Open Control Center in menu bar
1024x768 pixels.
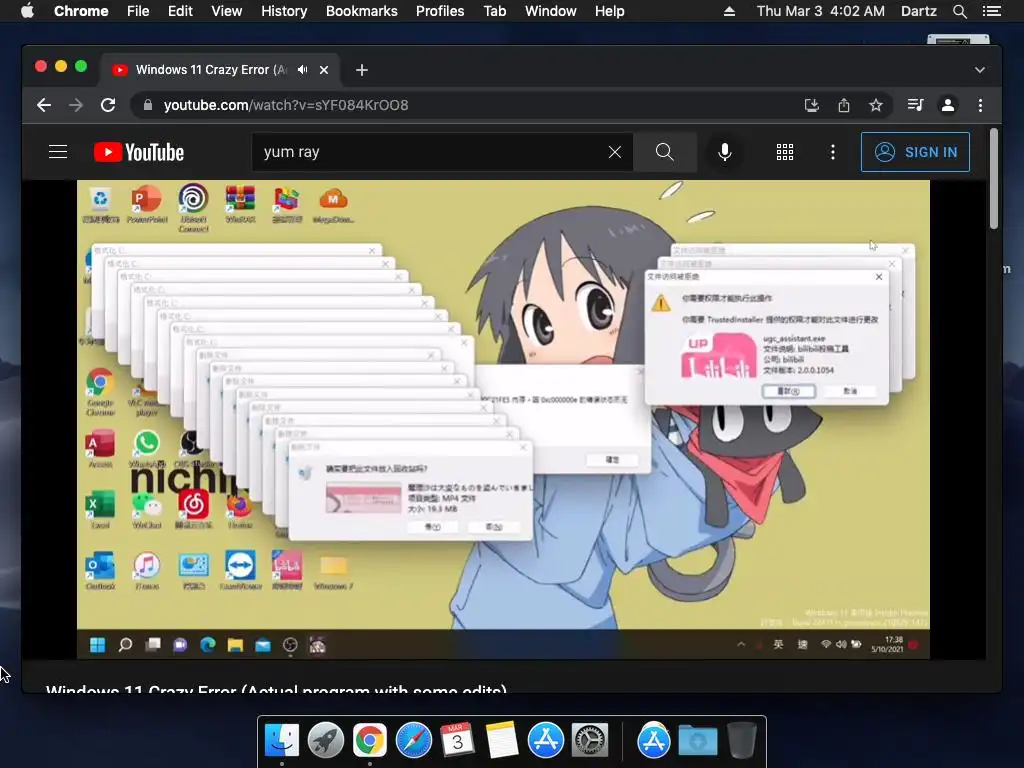(991, 11)
